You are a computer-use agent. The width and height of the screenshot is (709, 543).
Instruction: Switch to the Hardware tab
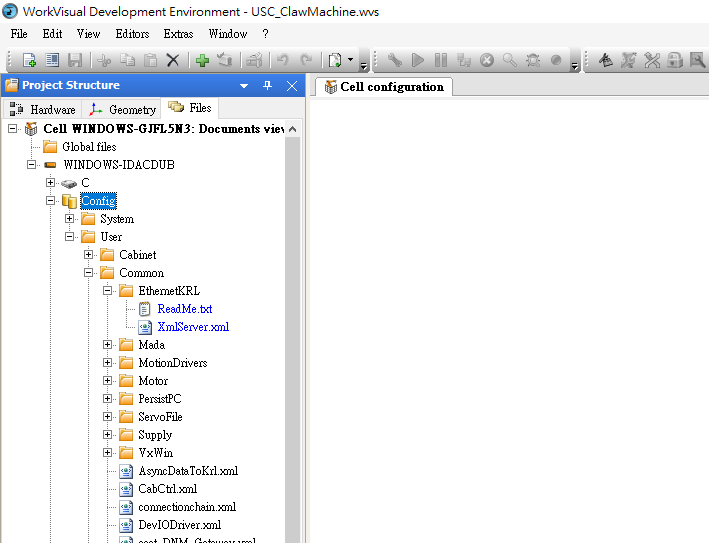[43, 109]
